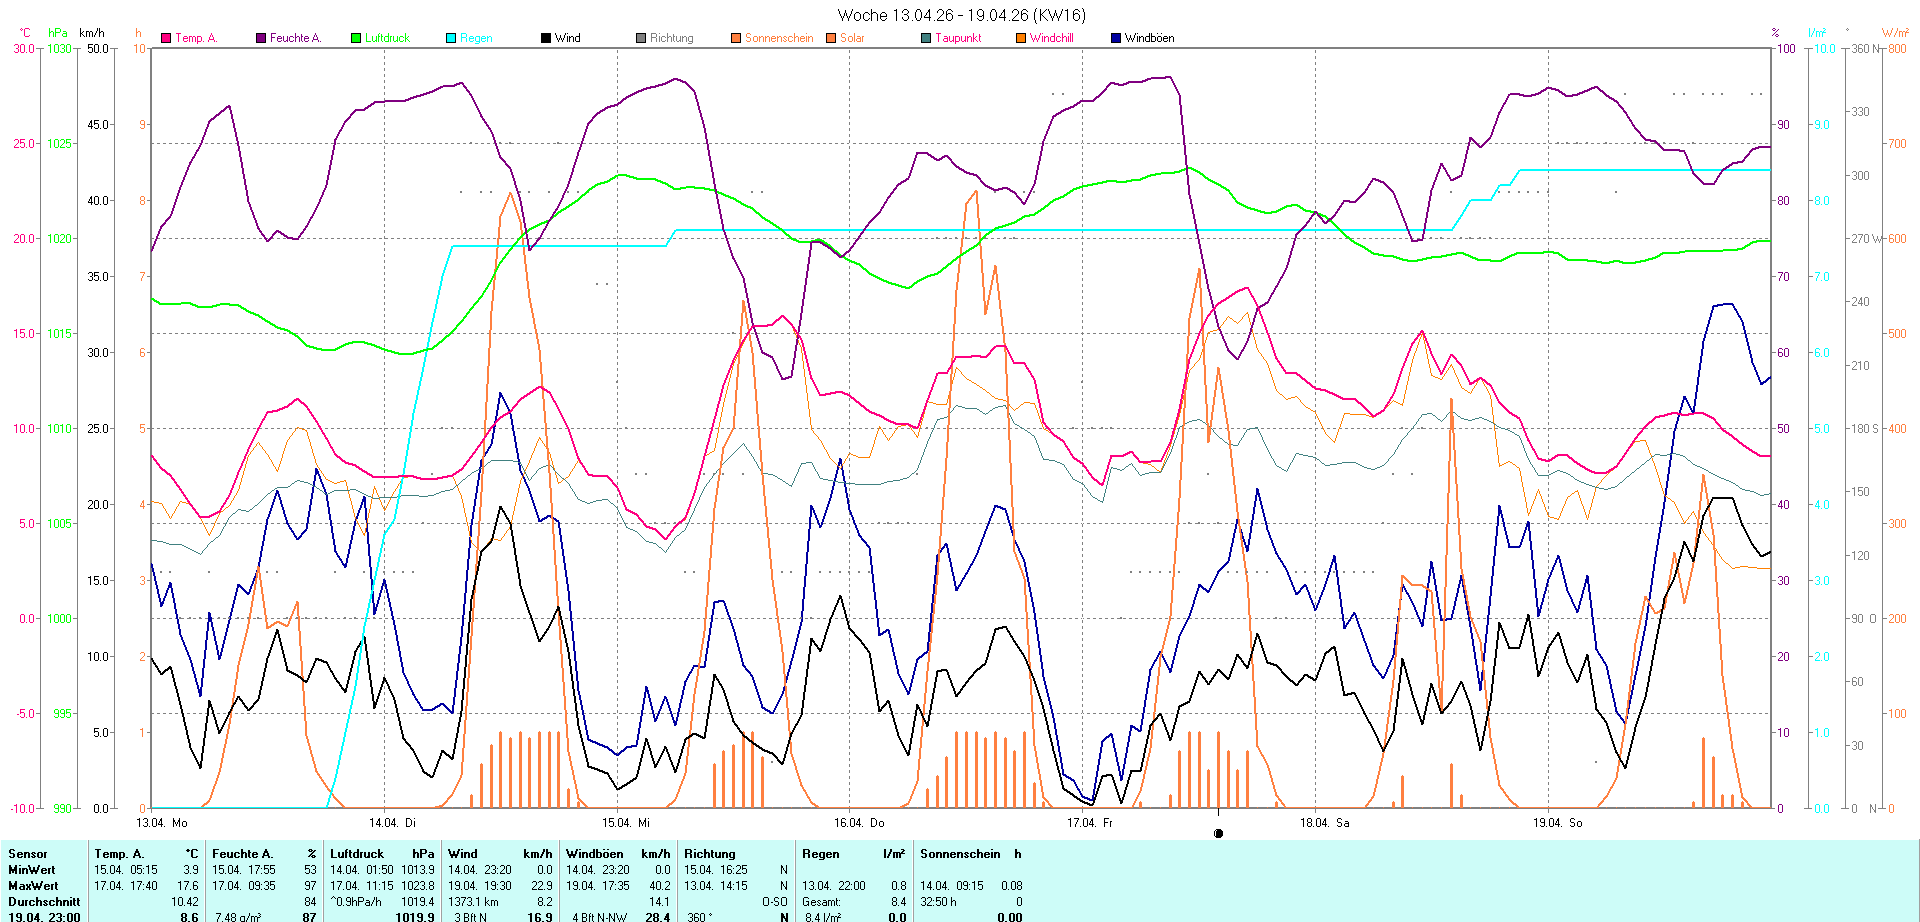Click the gray Richtung legend swatch
The width and height of the screenshot is (1920, 922).
coord(641,38)
